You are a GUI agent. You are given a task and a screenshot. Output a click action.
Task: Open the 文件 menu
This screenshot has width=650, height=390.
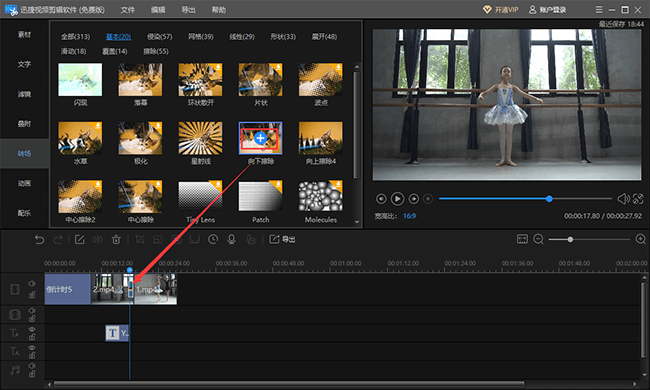[x=128, y=10]
